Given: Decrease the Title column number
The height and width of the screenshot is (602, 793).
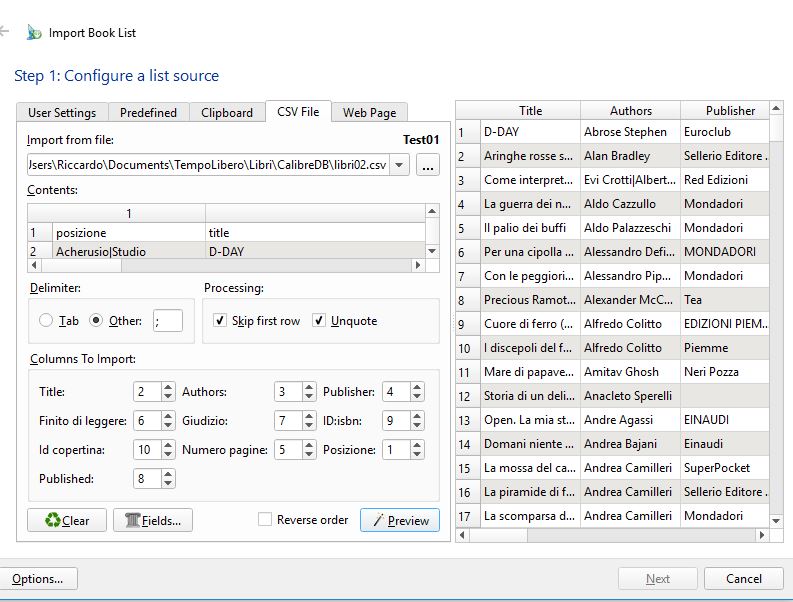Looking at the screenshot, I should click(x=168, y=397).
